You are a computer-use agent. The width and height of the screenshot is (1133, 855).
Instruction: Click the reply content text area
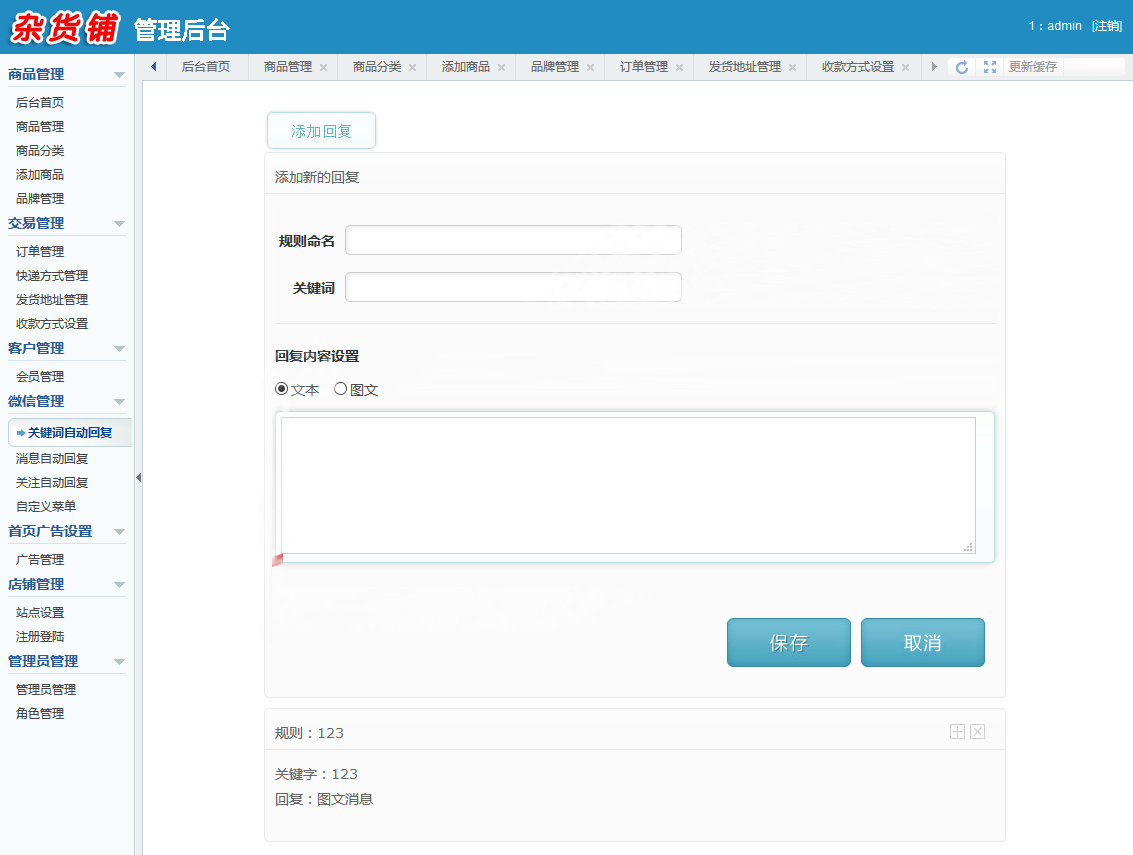(628, 485)
